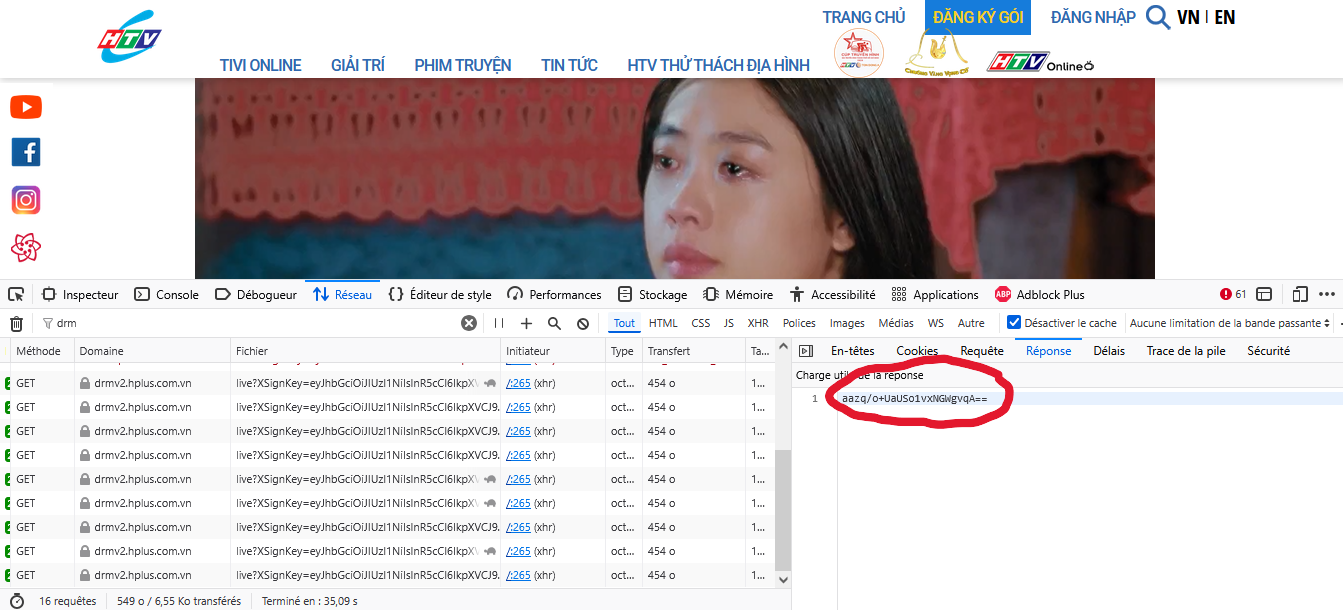
Task: Switch site language to EN
Action: pos(1224,17)
